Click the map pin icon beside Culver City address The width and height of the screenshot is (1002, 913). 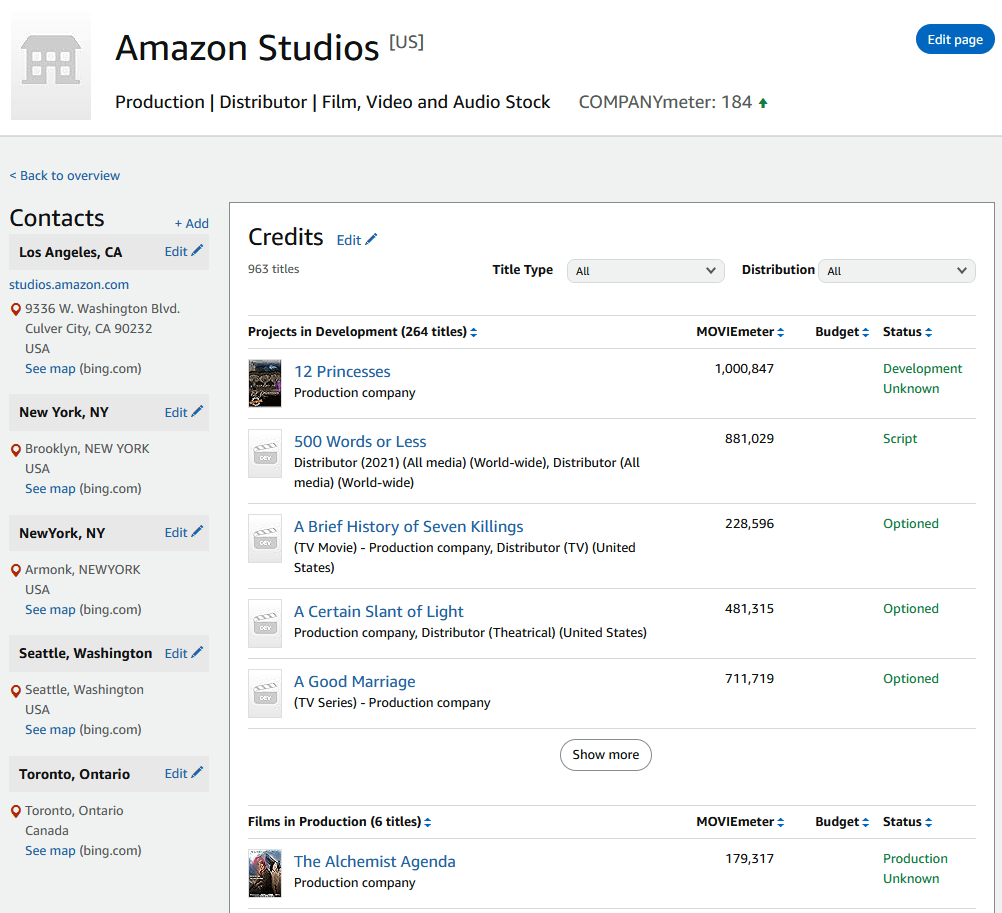(x=16, y=309)
